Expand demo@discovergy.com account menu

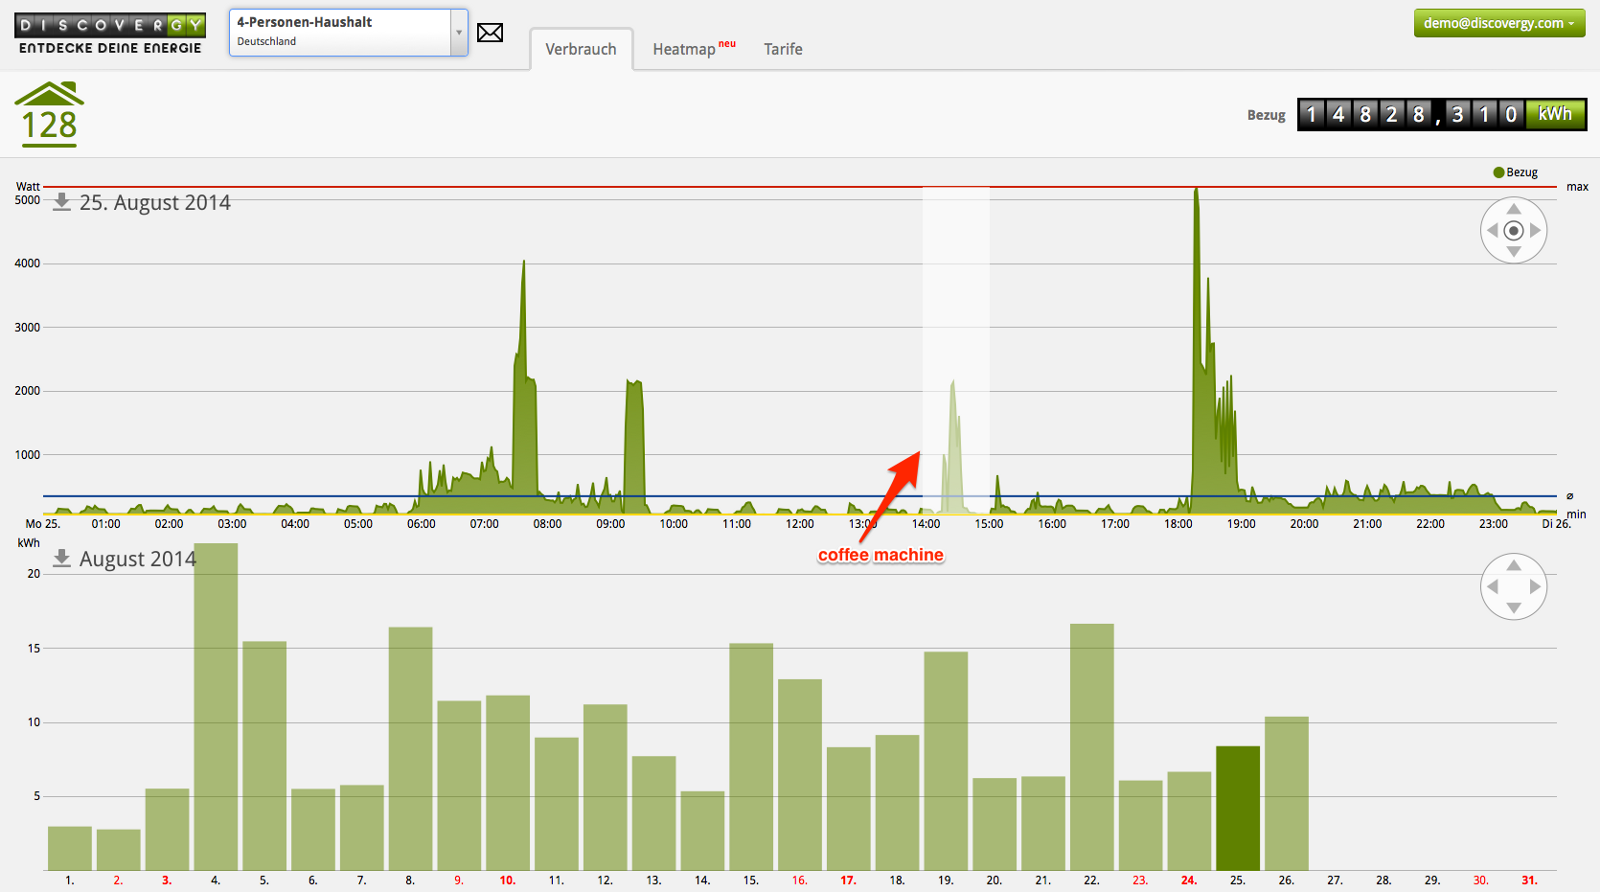1498,23
